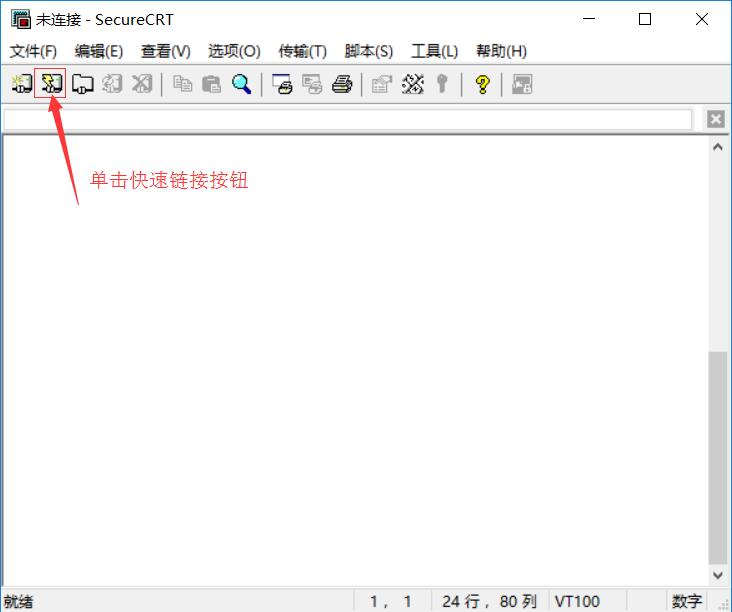Click the printer icon
732x612 pixels.
click(342, 84)
